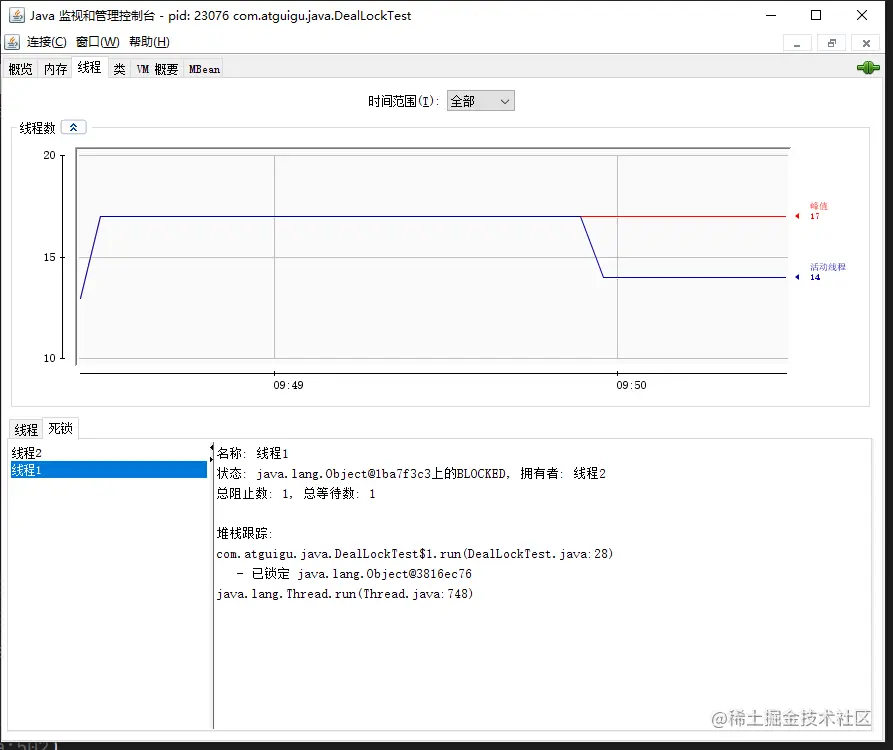Select the 死锁 tab
Screen dimensions: 893x750
tap(60, 428)
